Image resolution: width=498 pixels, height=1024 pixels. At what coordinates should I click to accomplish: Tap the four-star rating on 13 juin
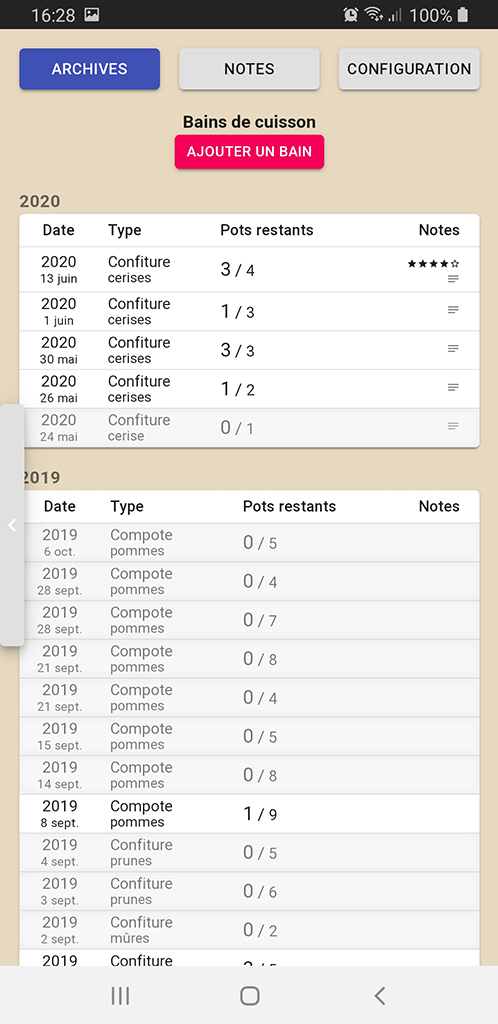(433, 264)
